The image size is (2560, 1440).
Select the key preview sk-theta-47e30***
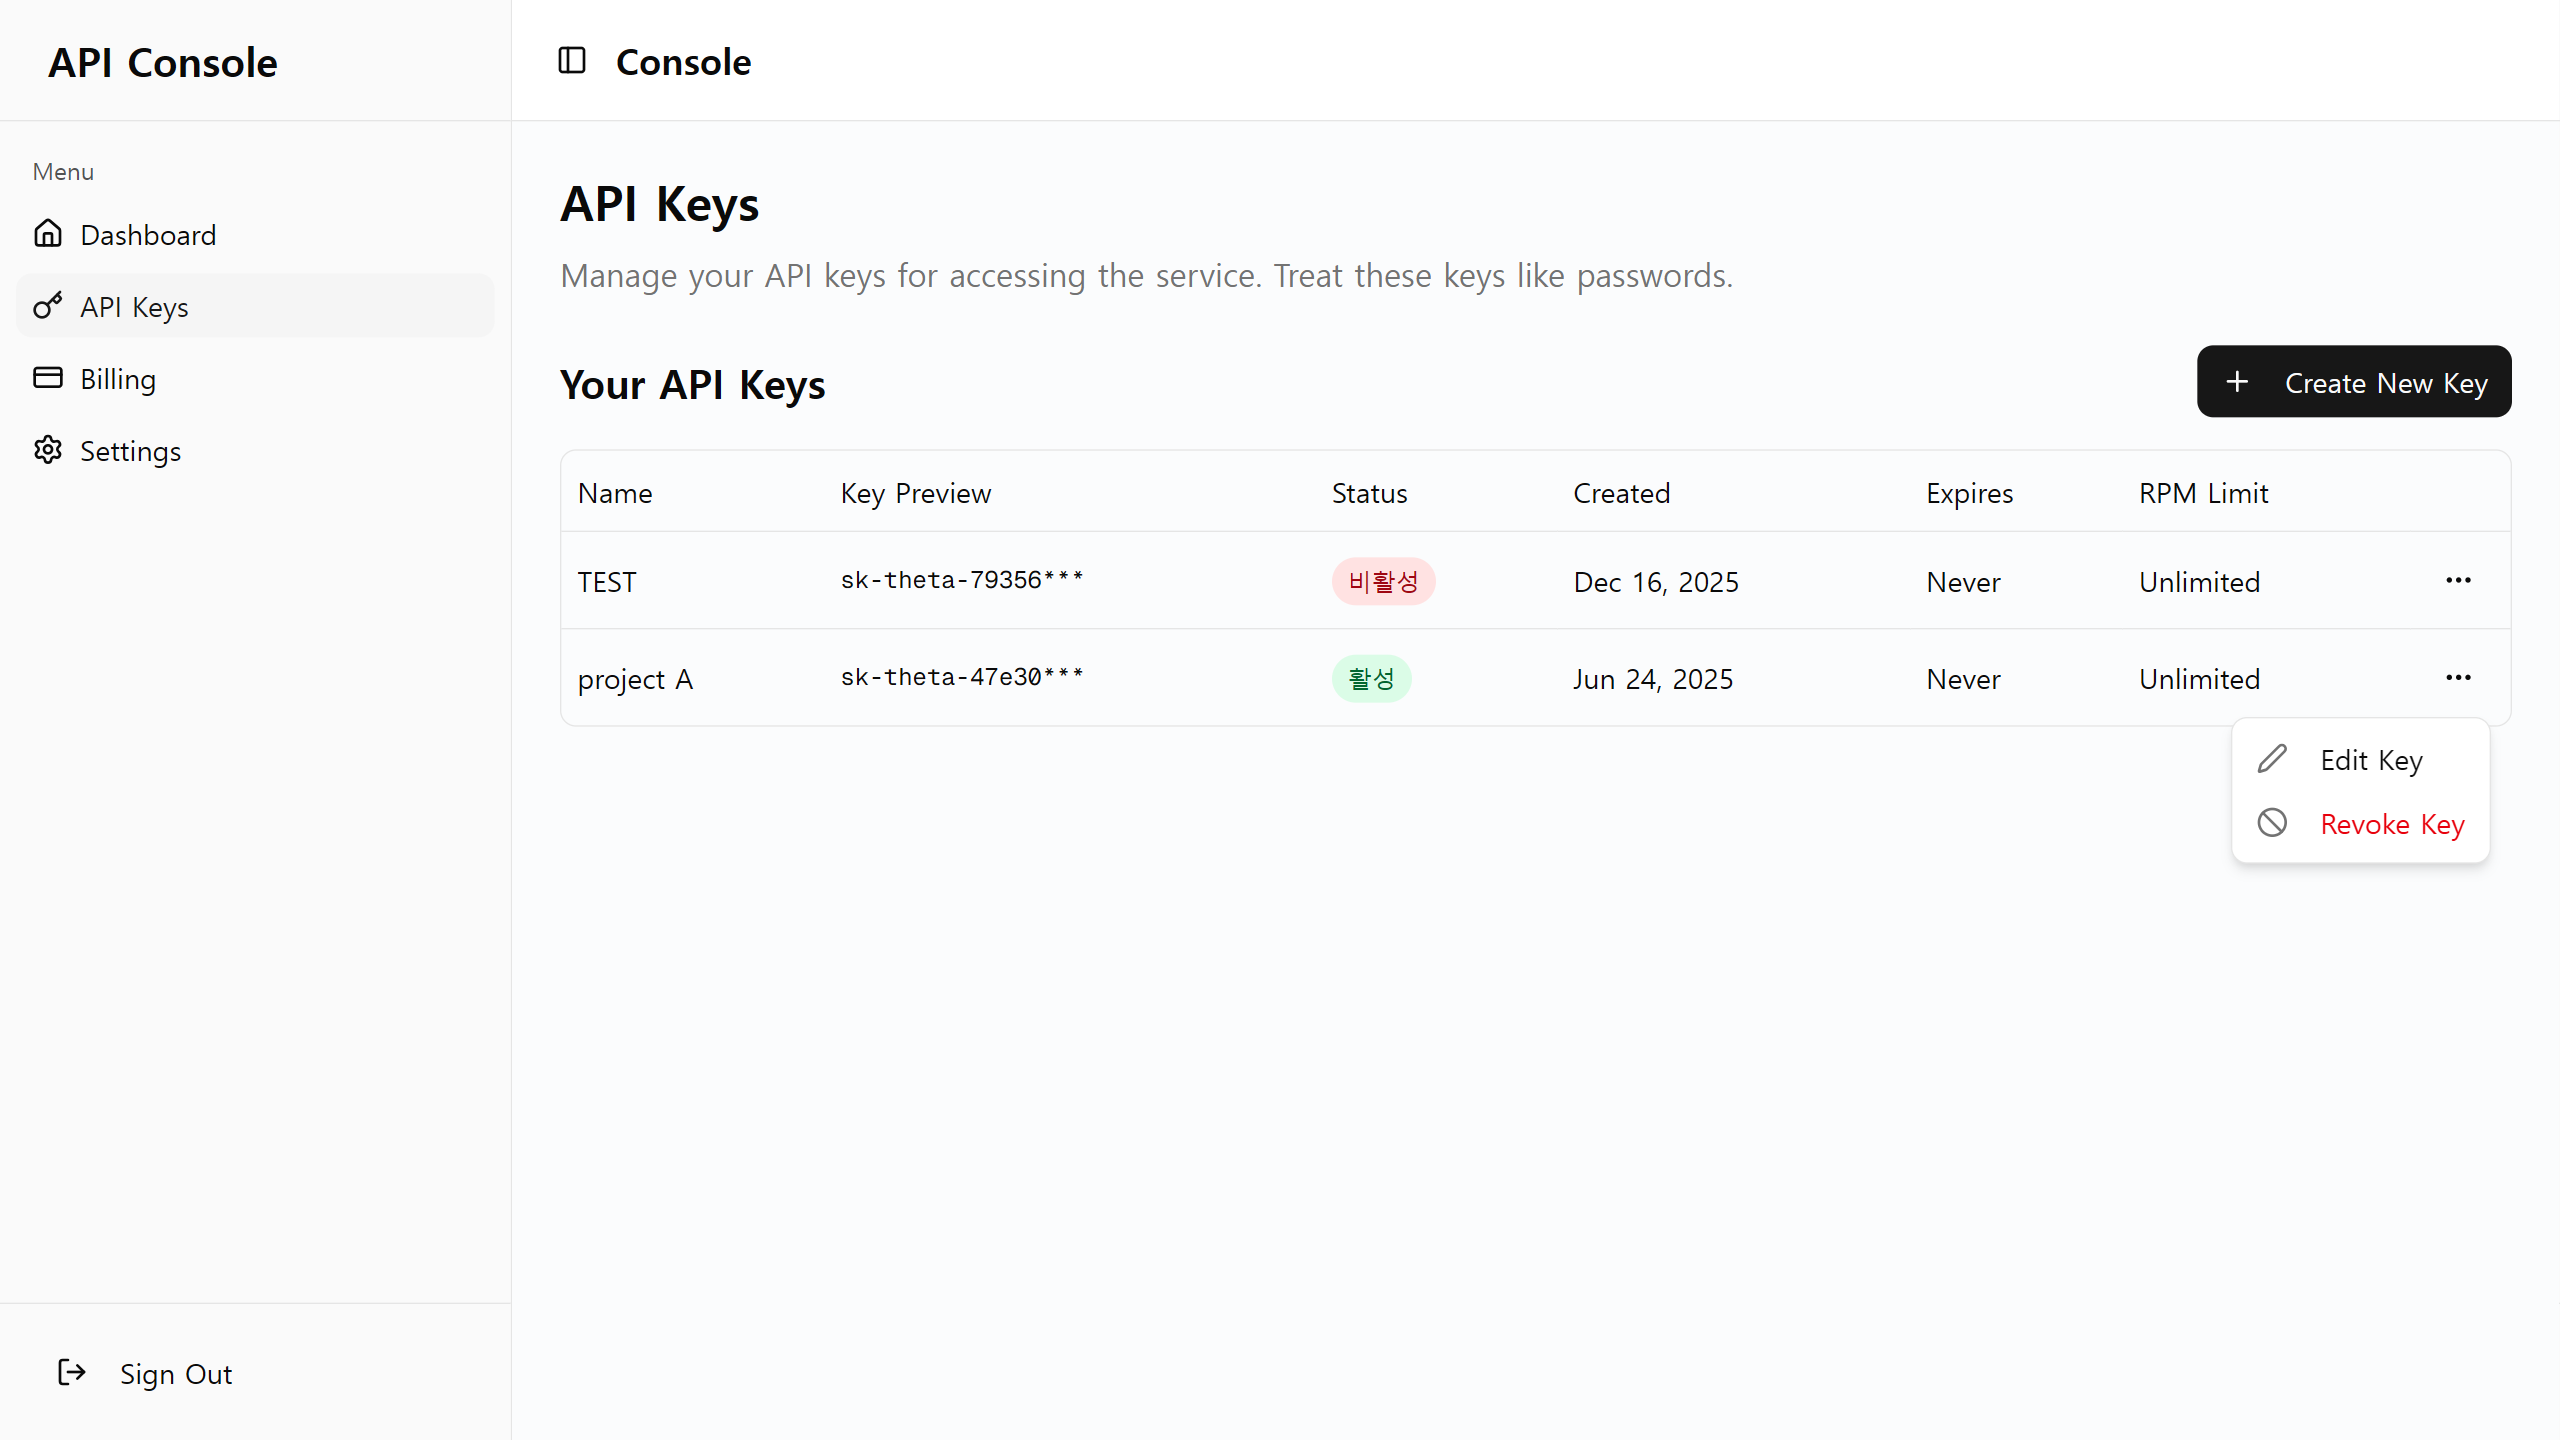960,677
